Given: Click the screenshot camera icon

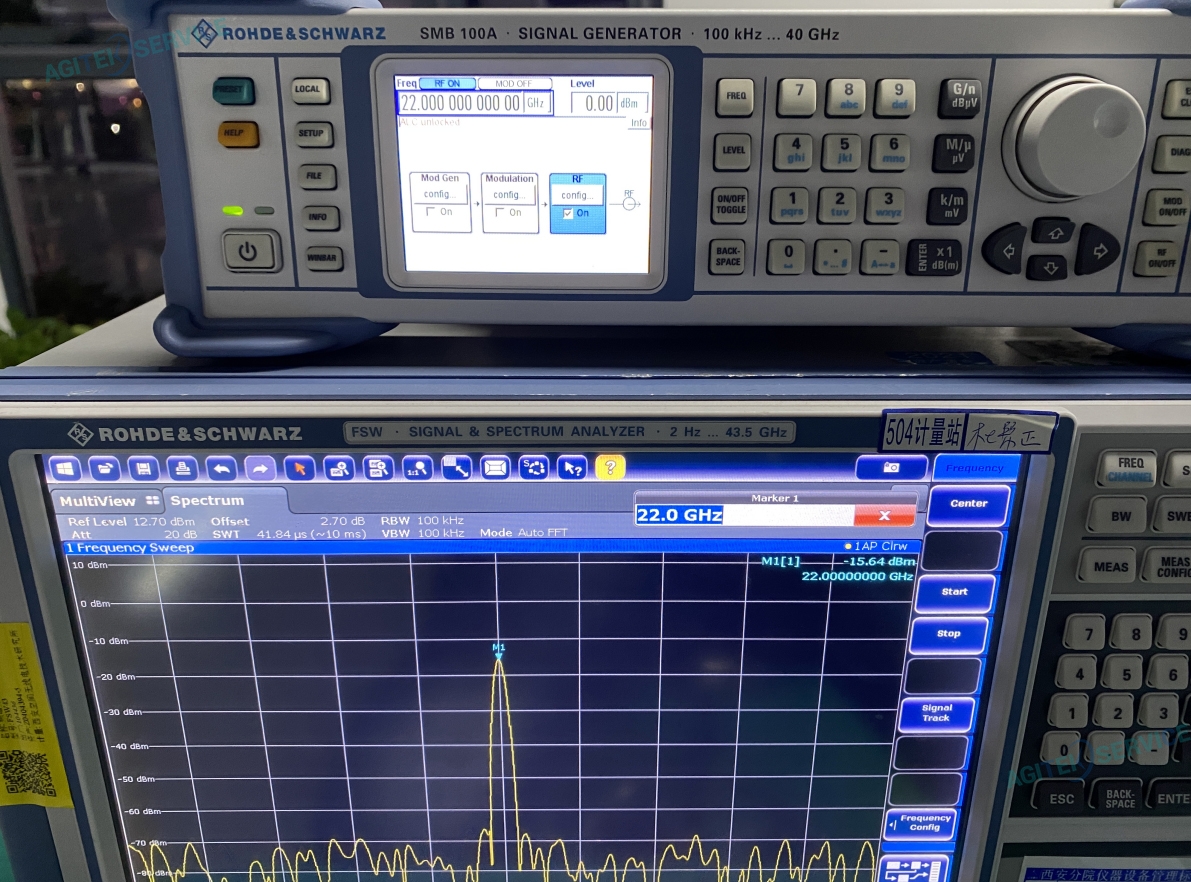Looking at the screenshot, I should (x=890, y=467).
